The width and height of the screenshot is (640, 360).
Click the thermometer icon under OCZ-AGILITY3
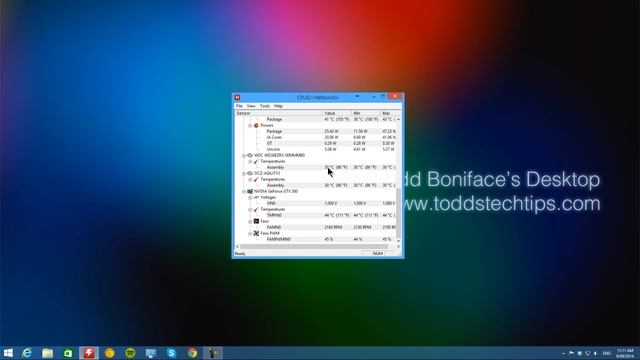point(256,179)
